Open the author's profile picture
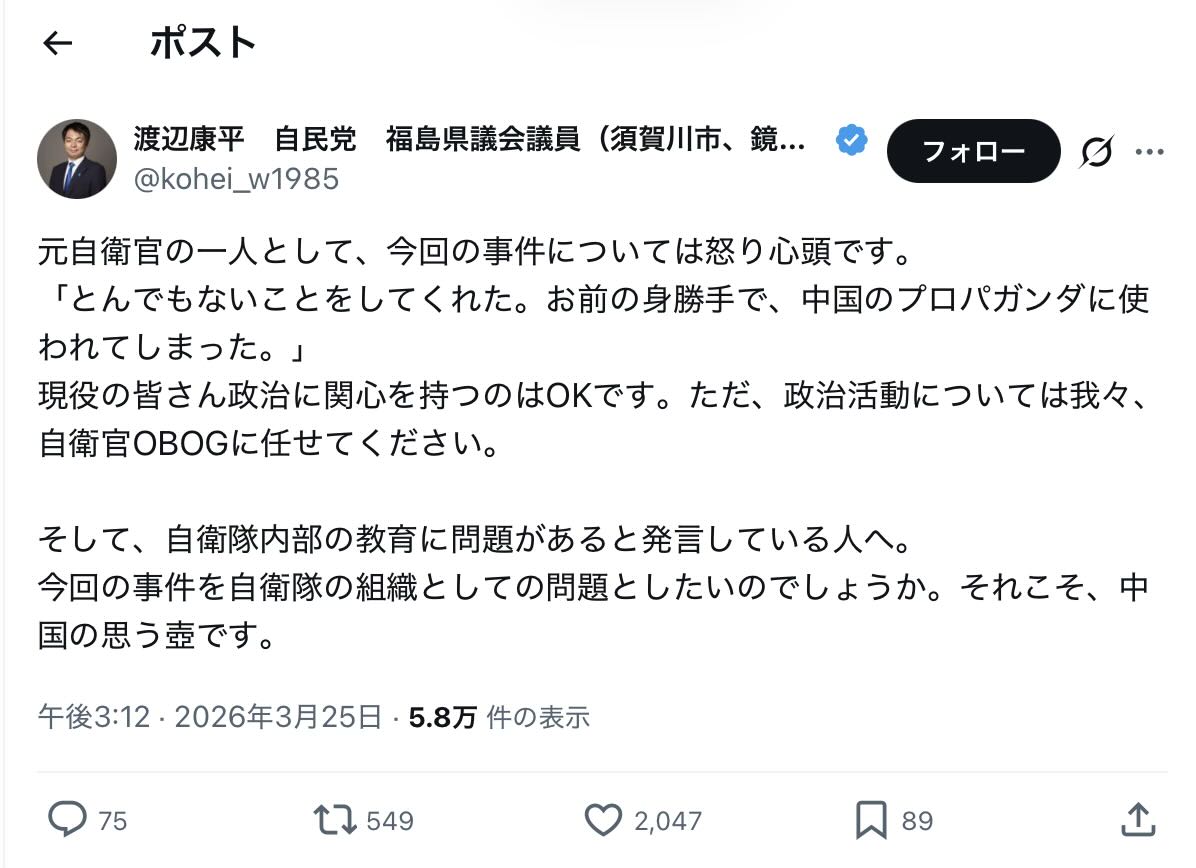 coord(77,159)
